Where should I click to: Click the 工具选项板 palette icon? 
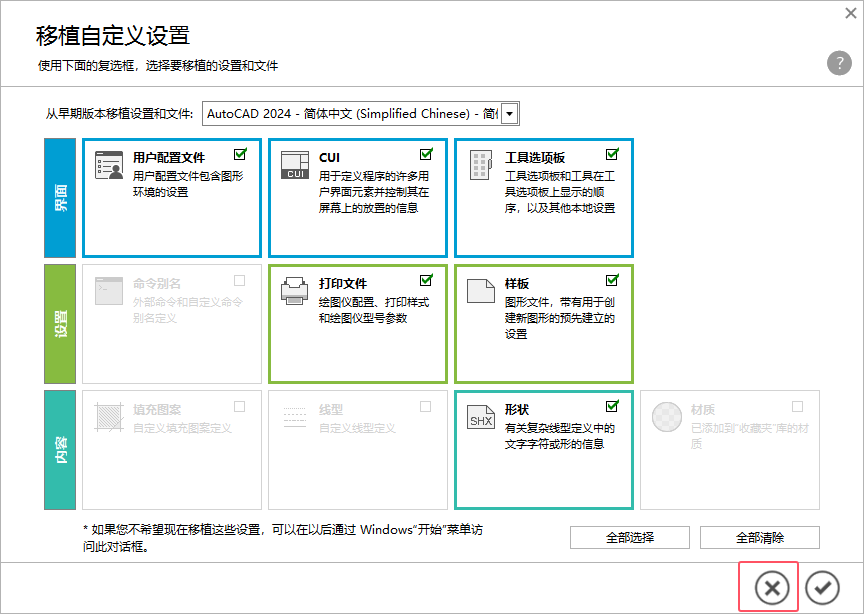click(480, 165)
